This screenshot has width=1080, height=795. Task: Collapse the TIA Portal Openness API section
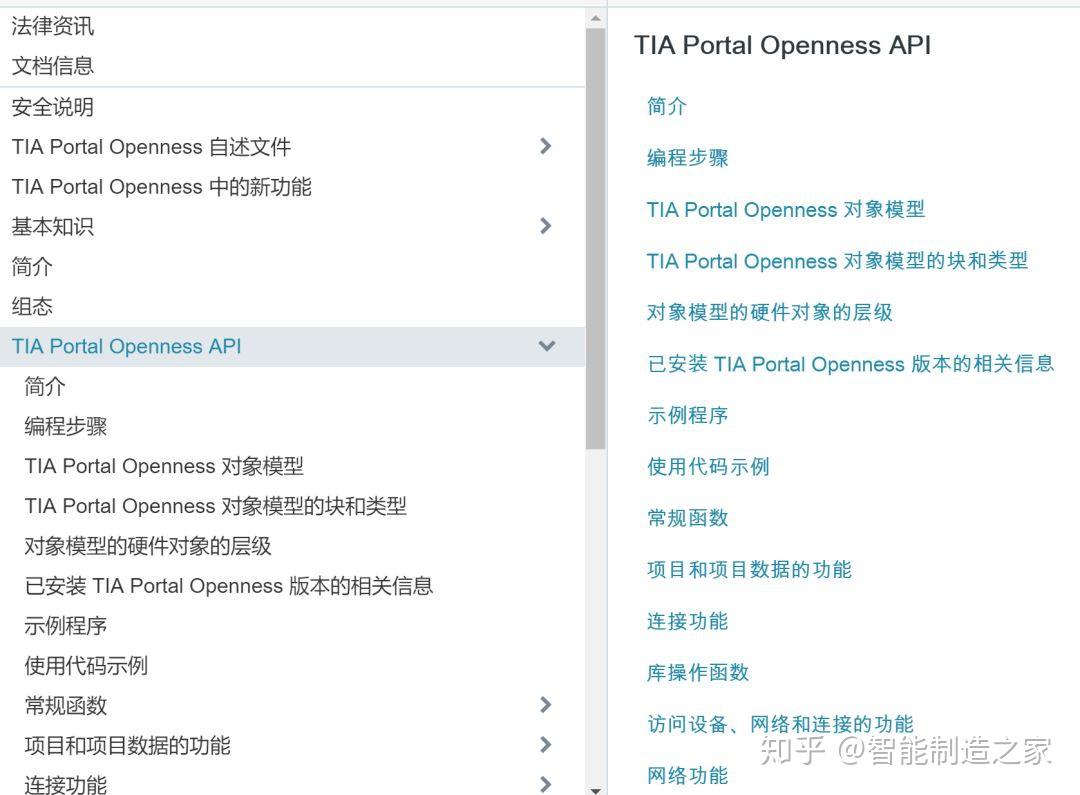pyautogui.click(x=545, y=346)
